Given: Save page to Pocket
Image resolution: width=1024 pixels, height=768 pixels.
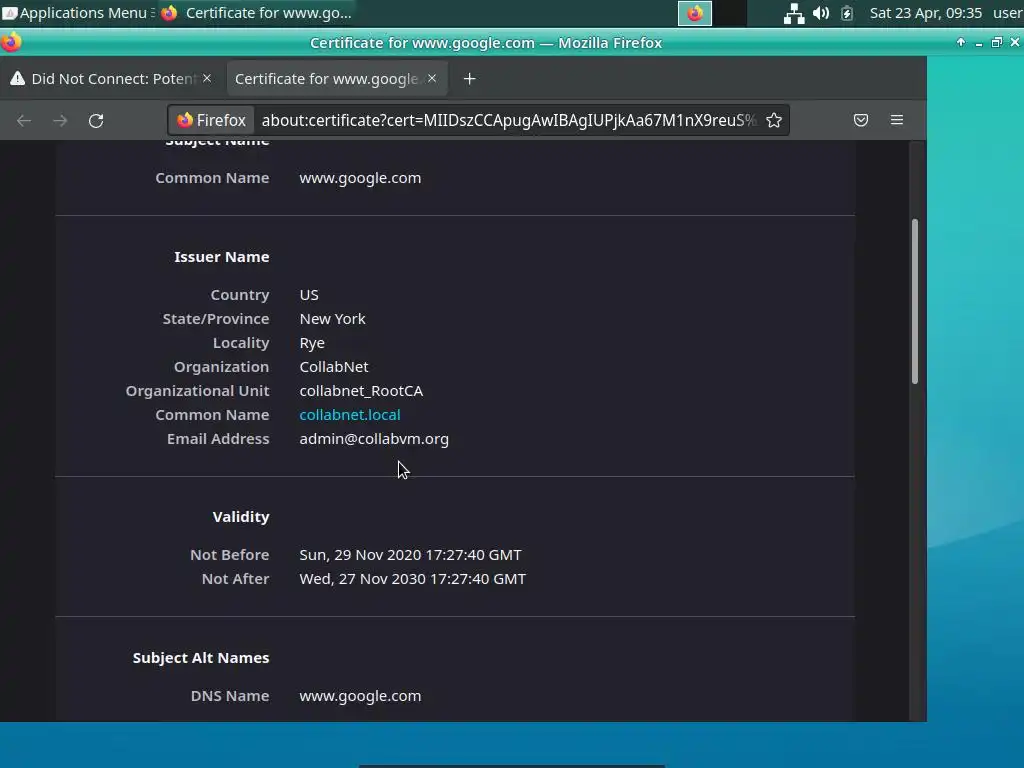Looking at the screenshot, I should tap(861, 120).
